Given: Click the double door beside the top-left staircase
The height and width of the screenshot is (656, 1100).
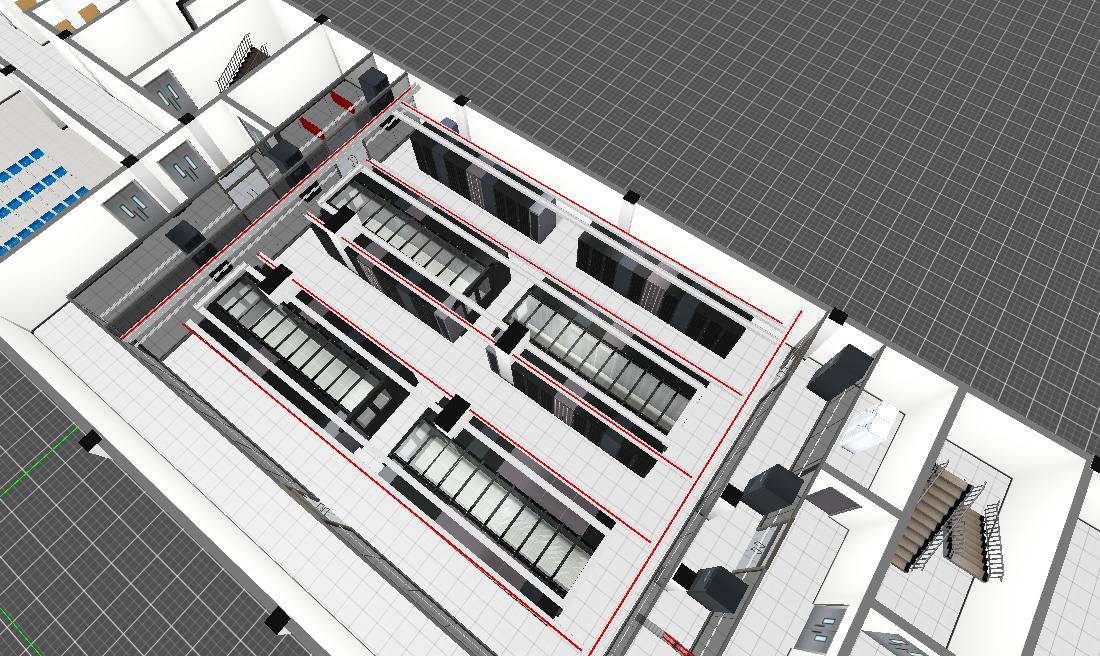Looking at the screenshot, I should click(168, 94).
